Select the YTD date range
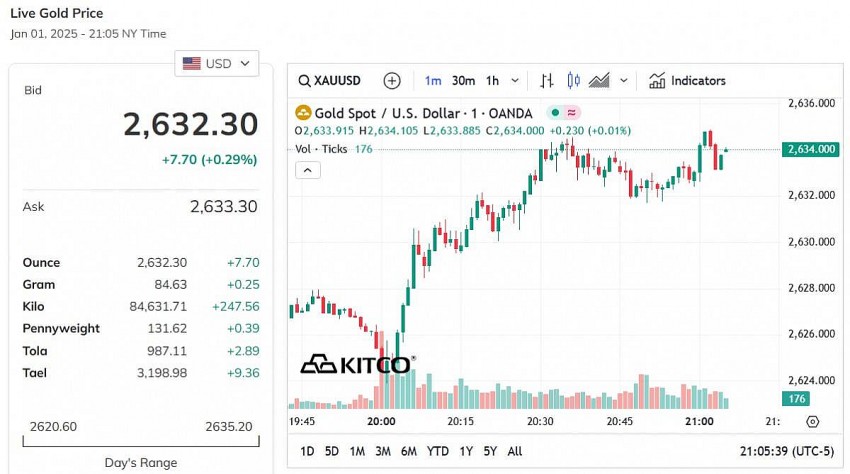 tap(438, 451)
